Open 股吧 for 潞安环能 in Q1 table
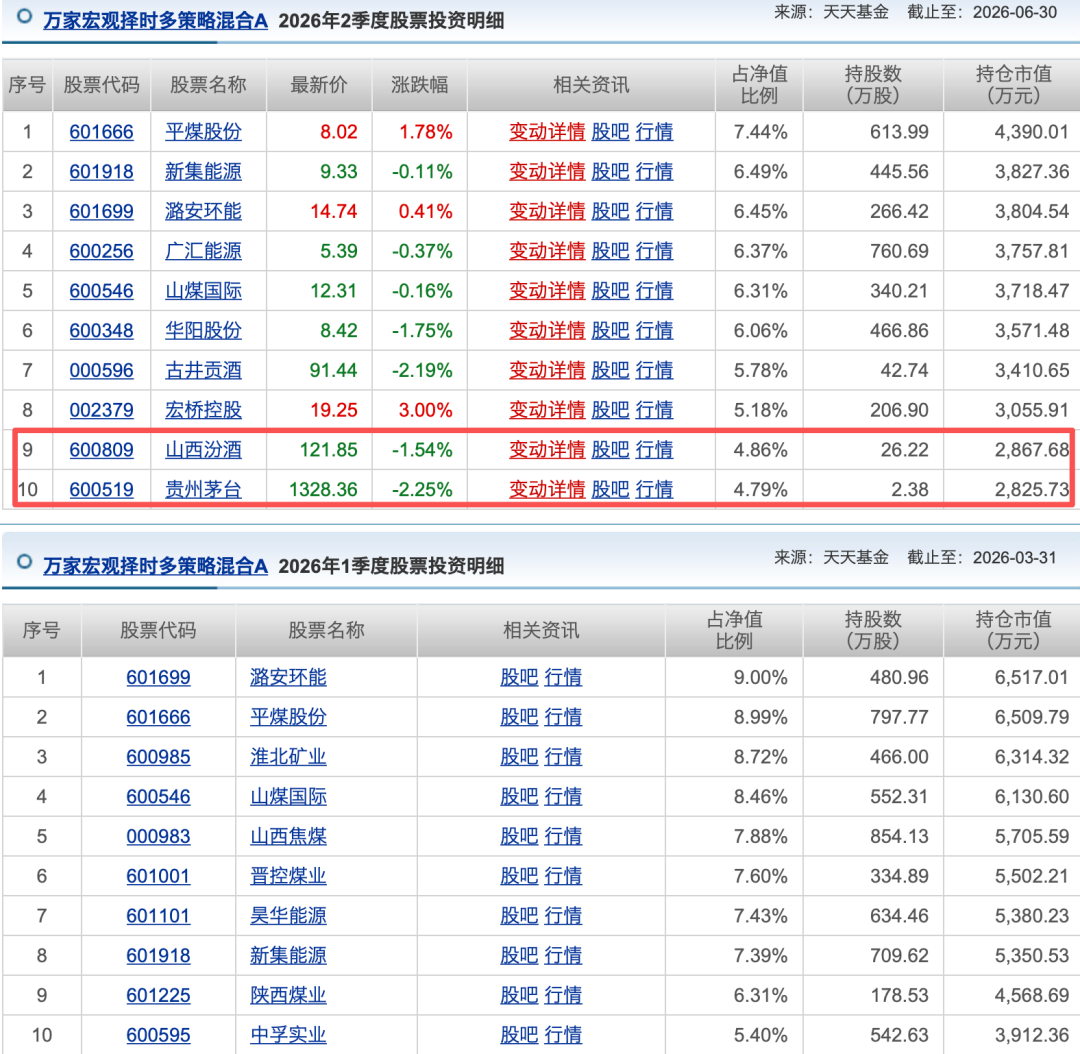Image resolution: width=1080 pixels, height=1054 pixels. 519,677
